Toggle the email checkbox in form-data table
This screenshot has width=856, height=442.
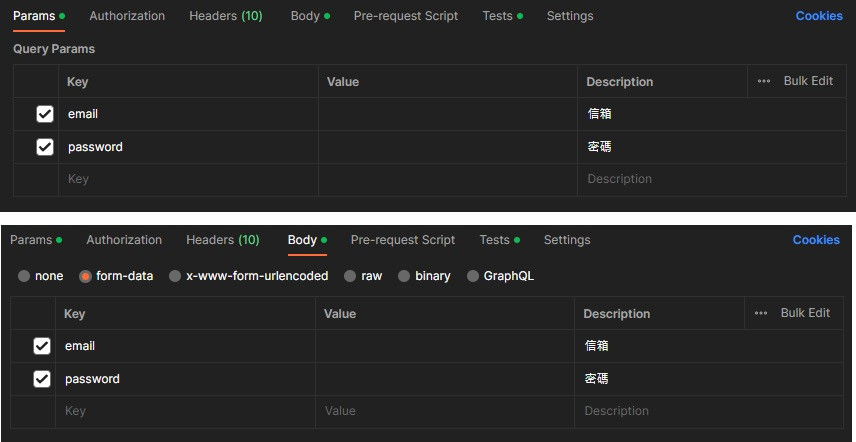click(x=41, y=346)
